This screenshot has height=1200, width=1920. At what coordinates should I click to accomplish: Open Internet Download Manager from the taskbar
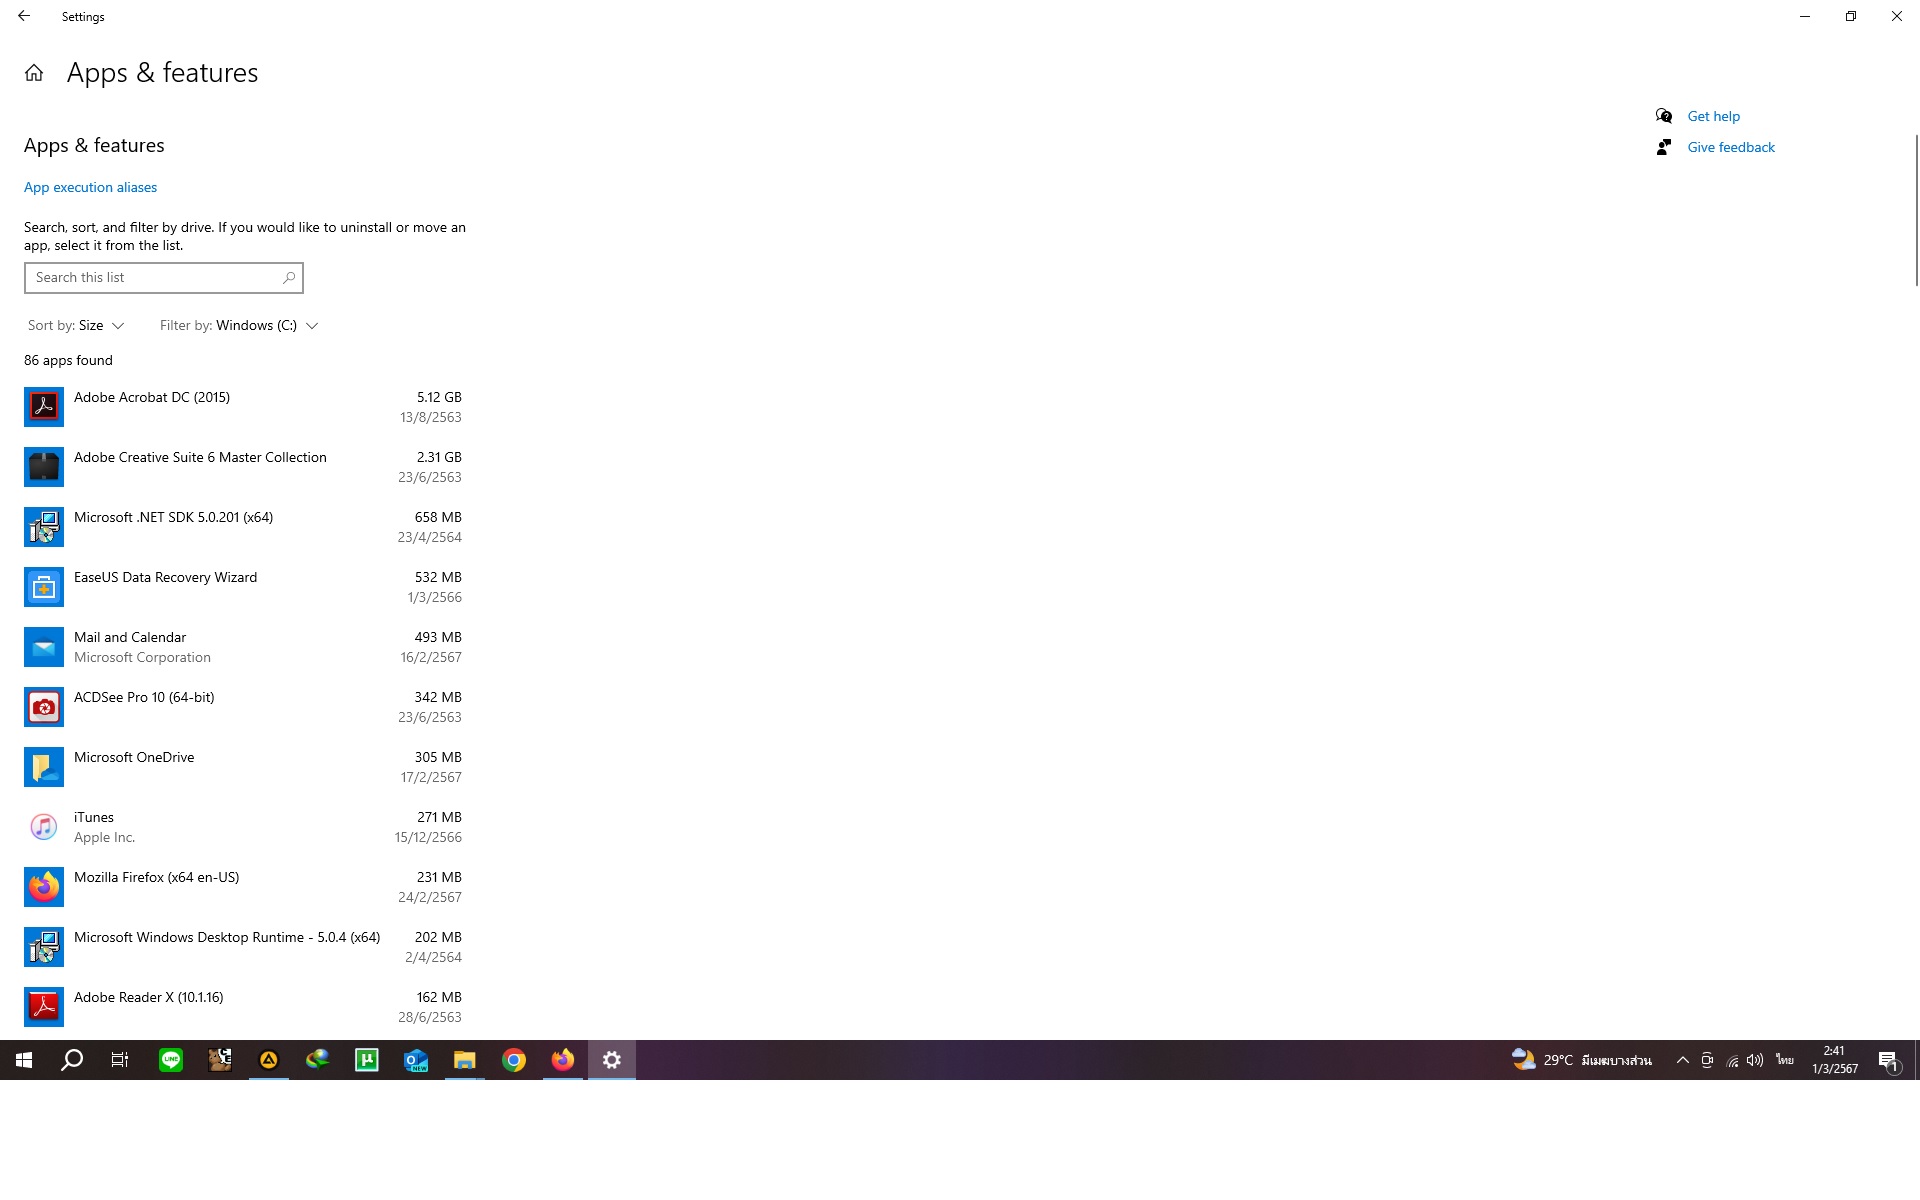click(318, 1060)
